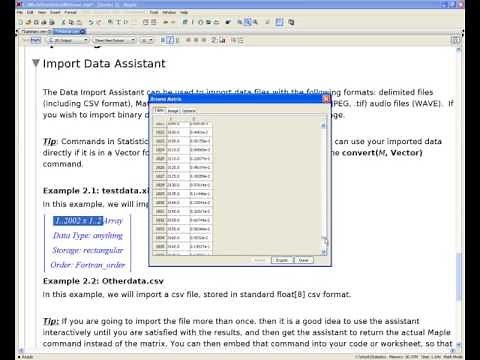
Task: Open print preview from the toolbar
Action: click(x=52, y=22)
